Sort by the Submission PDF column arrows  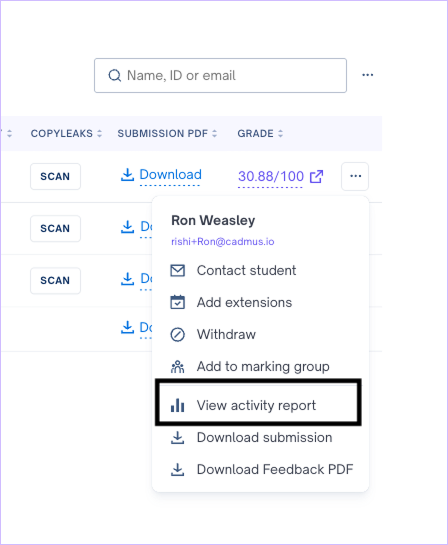pyautogui.click(x=214, y=133)
